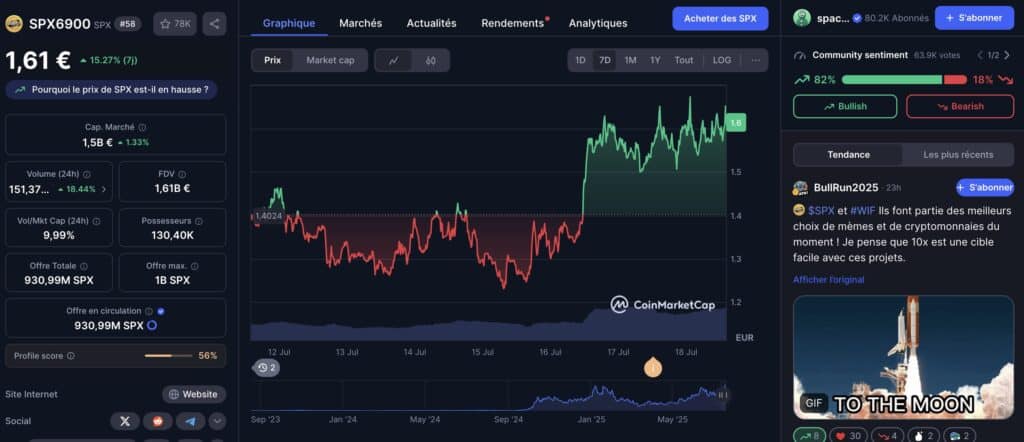1024x442 pixels.
Task: Select the candlestick chart type icon
Action: tap(430, 61)
